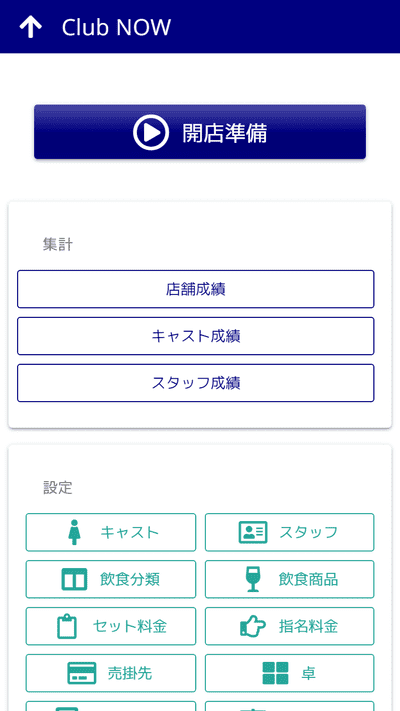Screen dimensions: 400x711
Task: Click the play circle icon on 開店準備
Action: (x=151, y=132)
